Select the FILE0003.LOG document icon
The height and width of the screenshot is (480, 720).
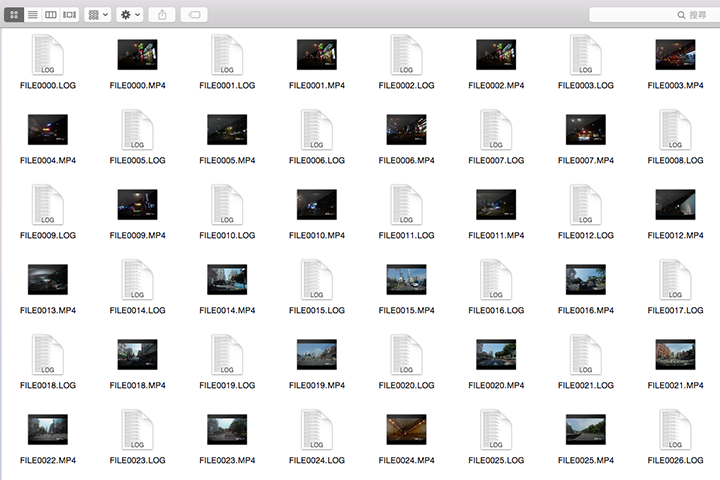[x=585, y=55]
